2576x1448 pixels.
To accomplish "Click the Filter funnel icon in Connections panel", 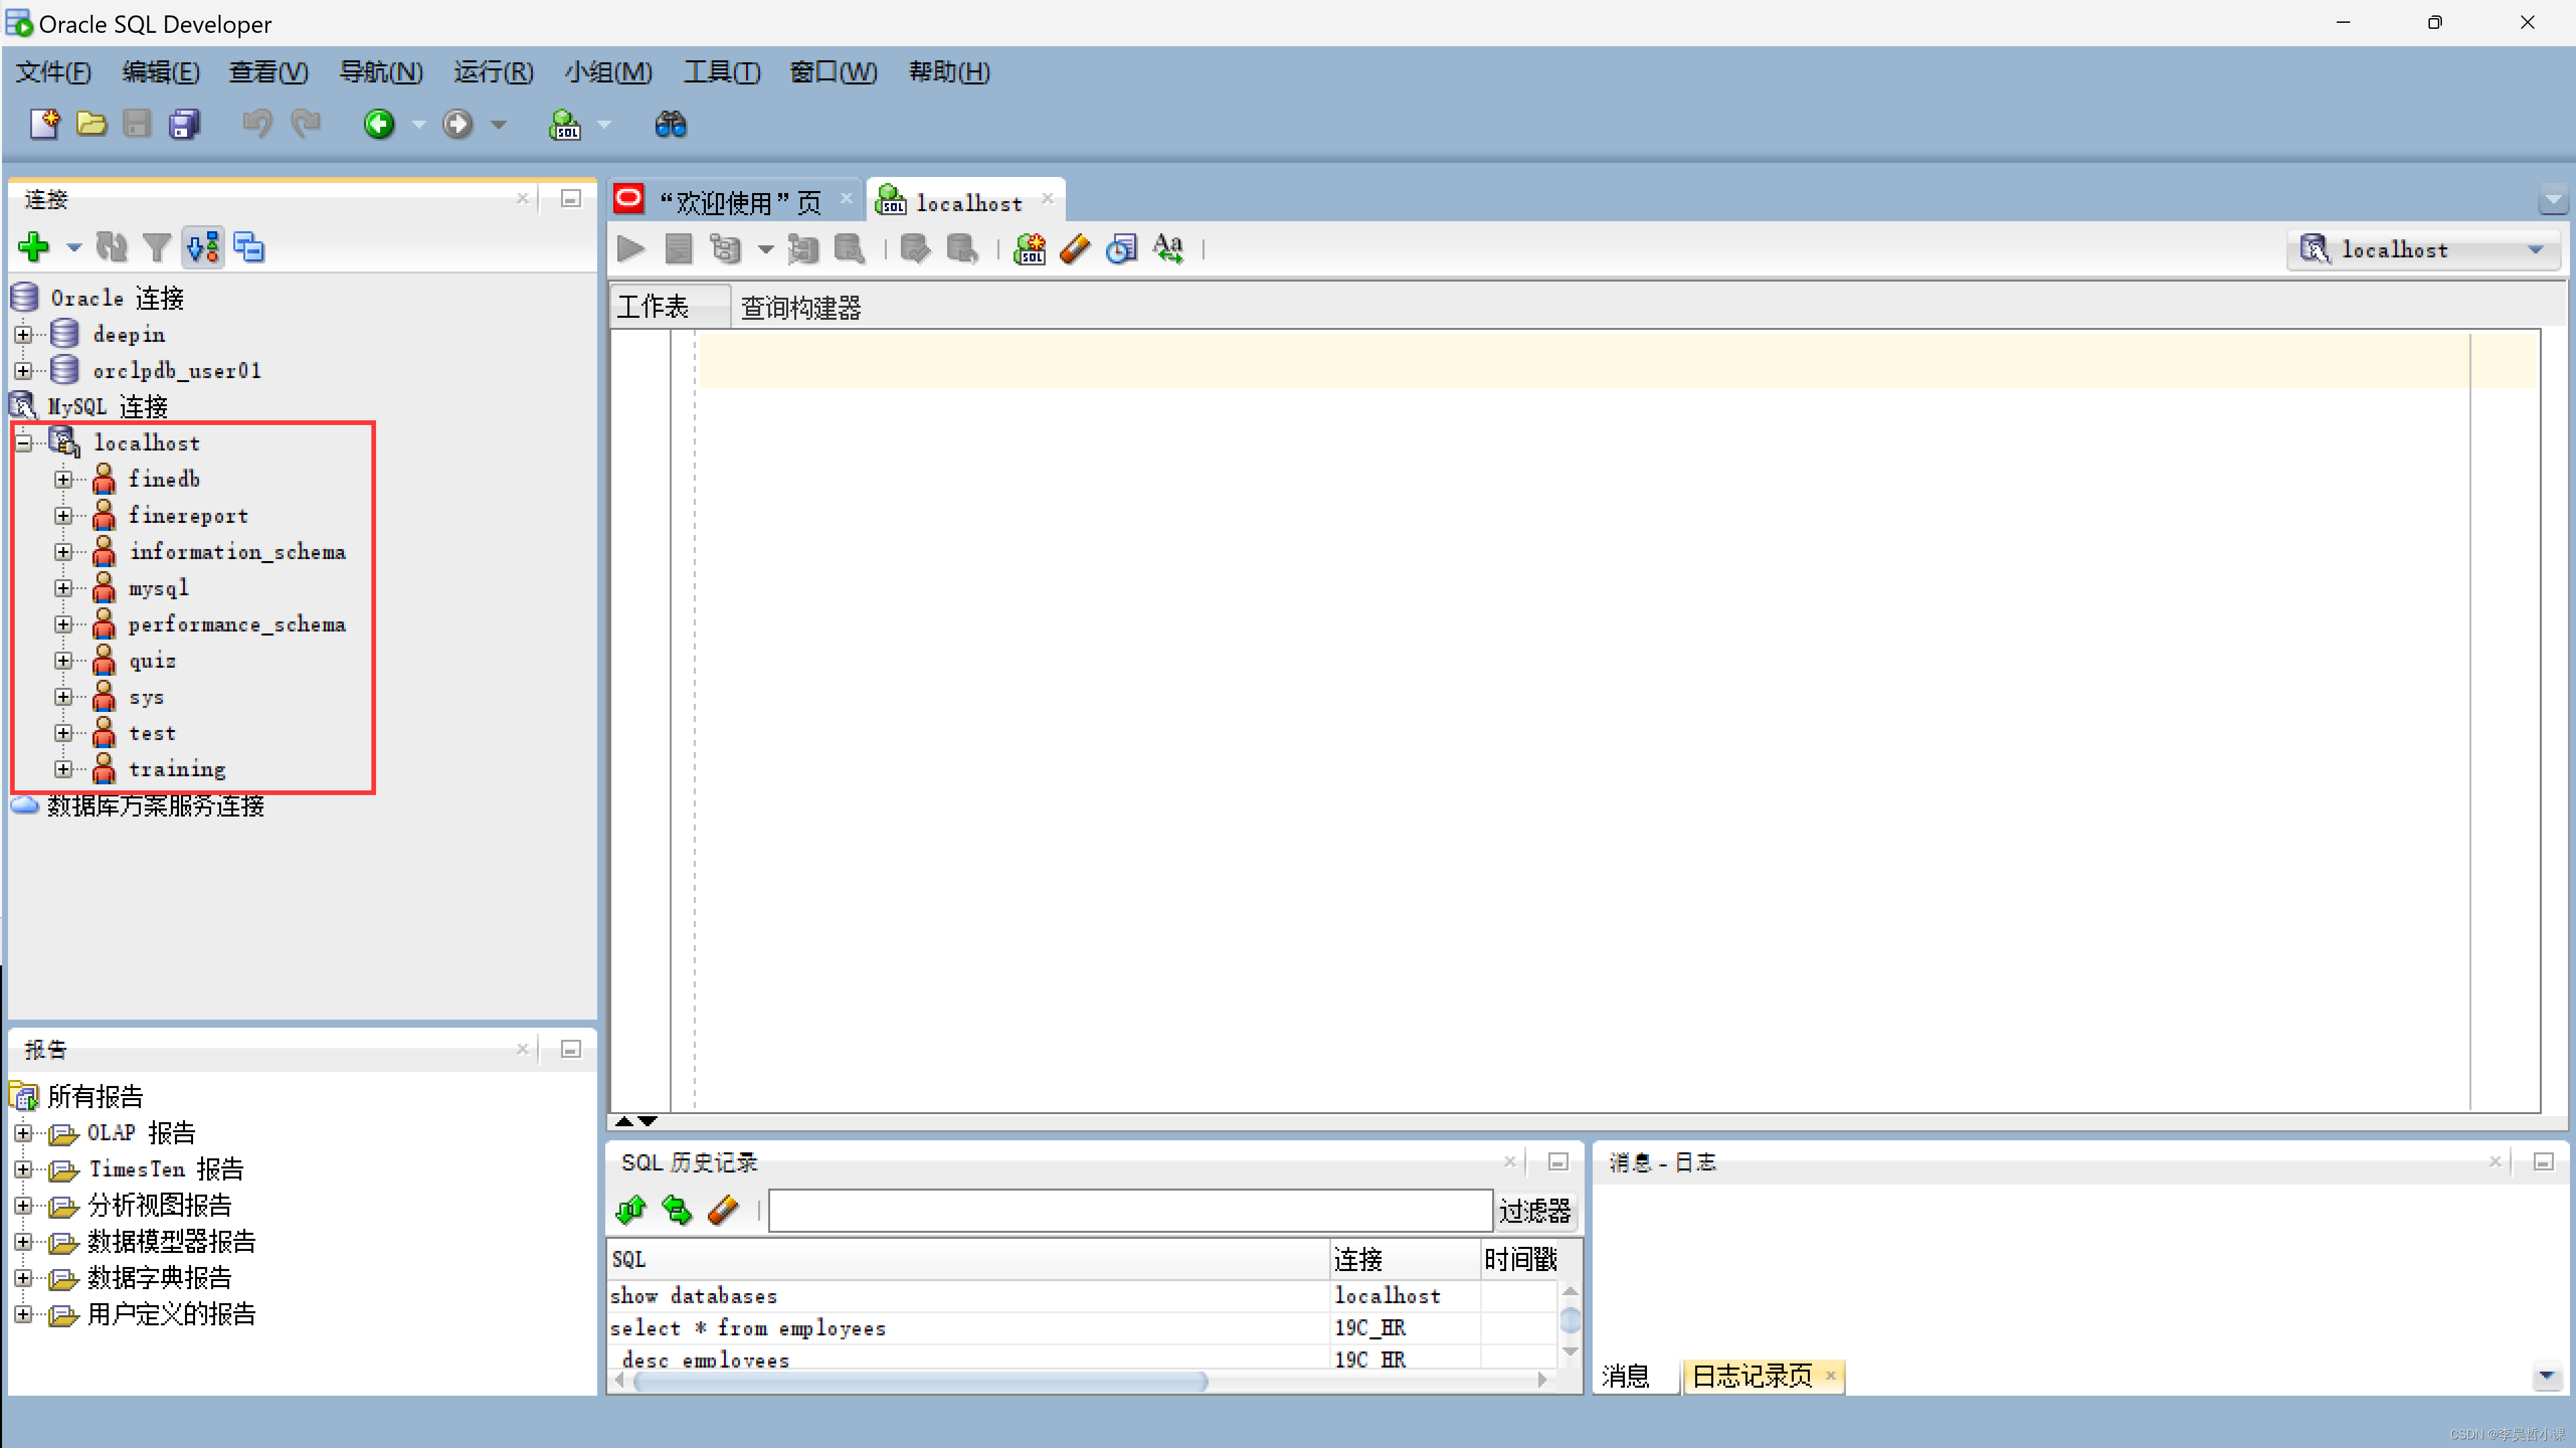I will point(156,246).
